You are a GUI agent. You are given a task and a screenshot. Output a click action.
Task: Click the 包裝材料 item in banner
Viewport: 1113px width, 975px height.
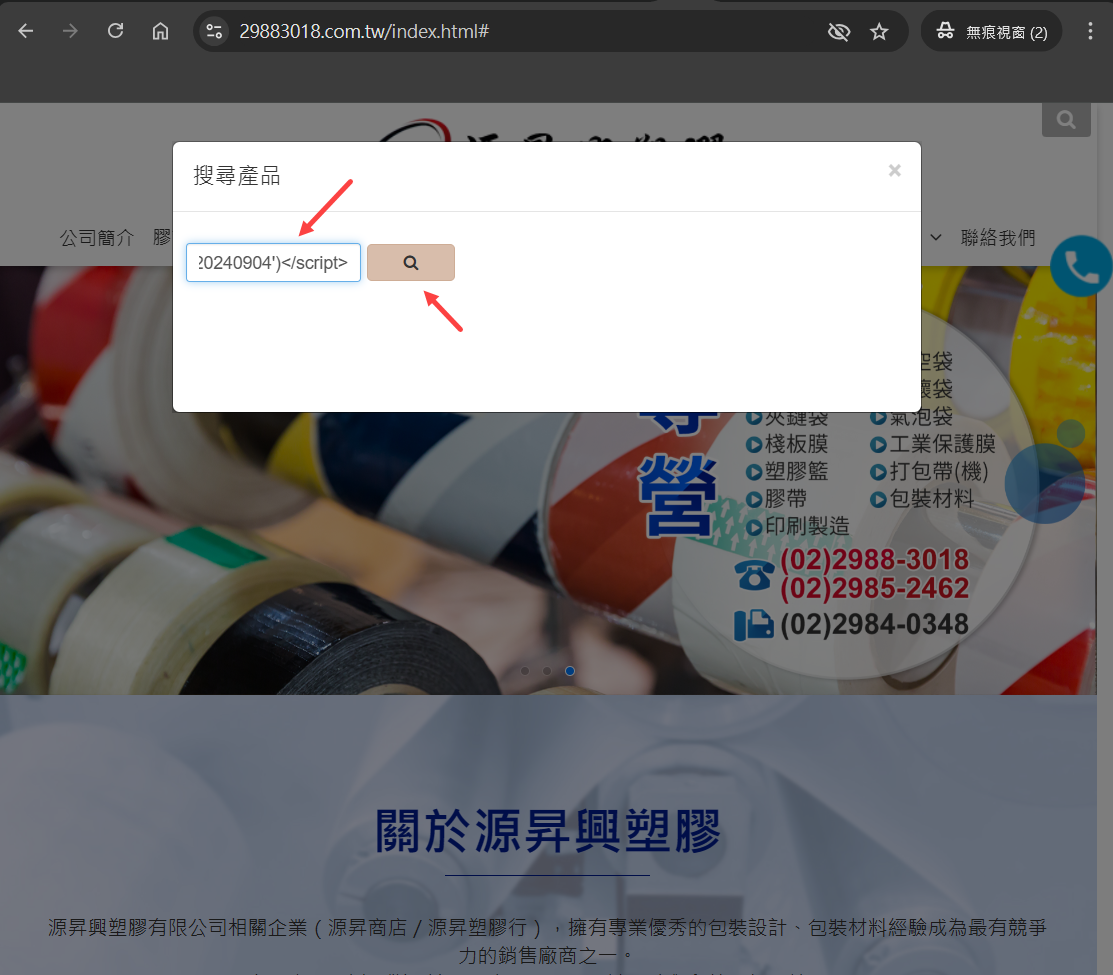tap(922, 499)
